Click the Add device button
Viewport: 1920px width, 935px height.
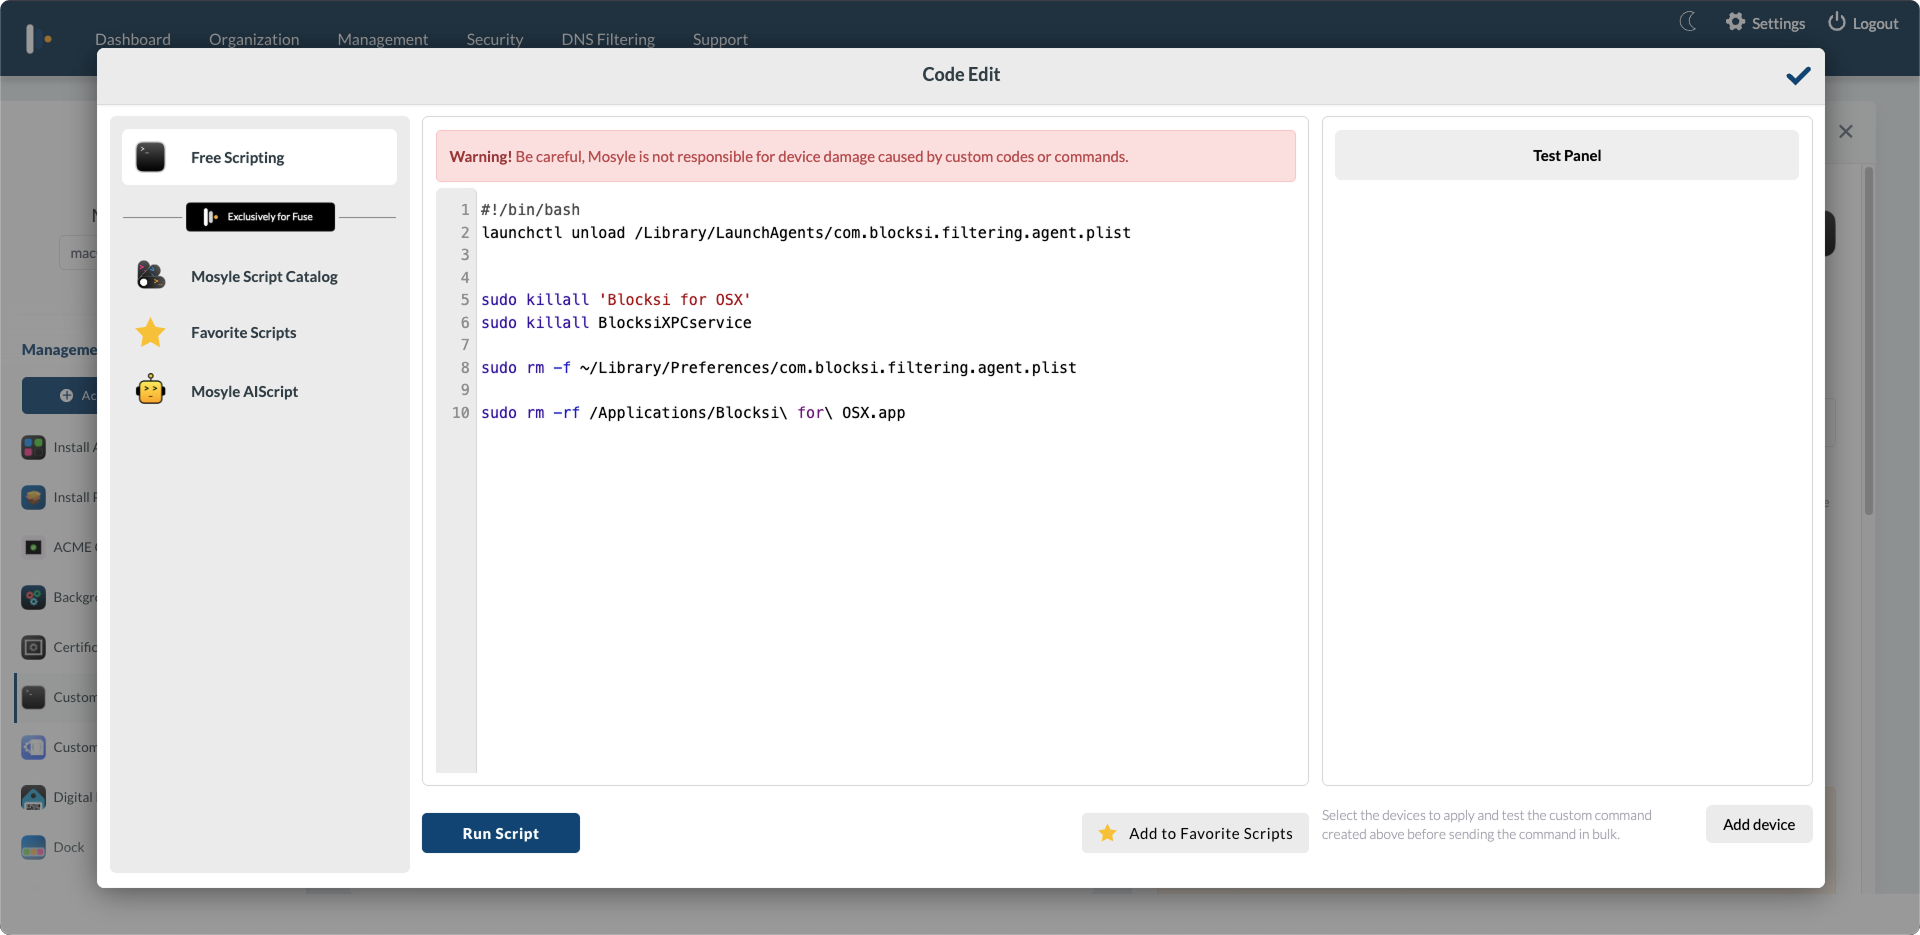[x=1759, y=824]
